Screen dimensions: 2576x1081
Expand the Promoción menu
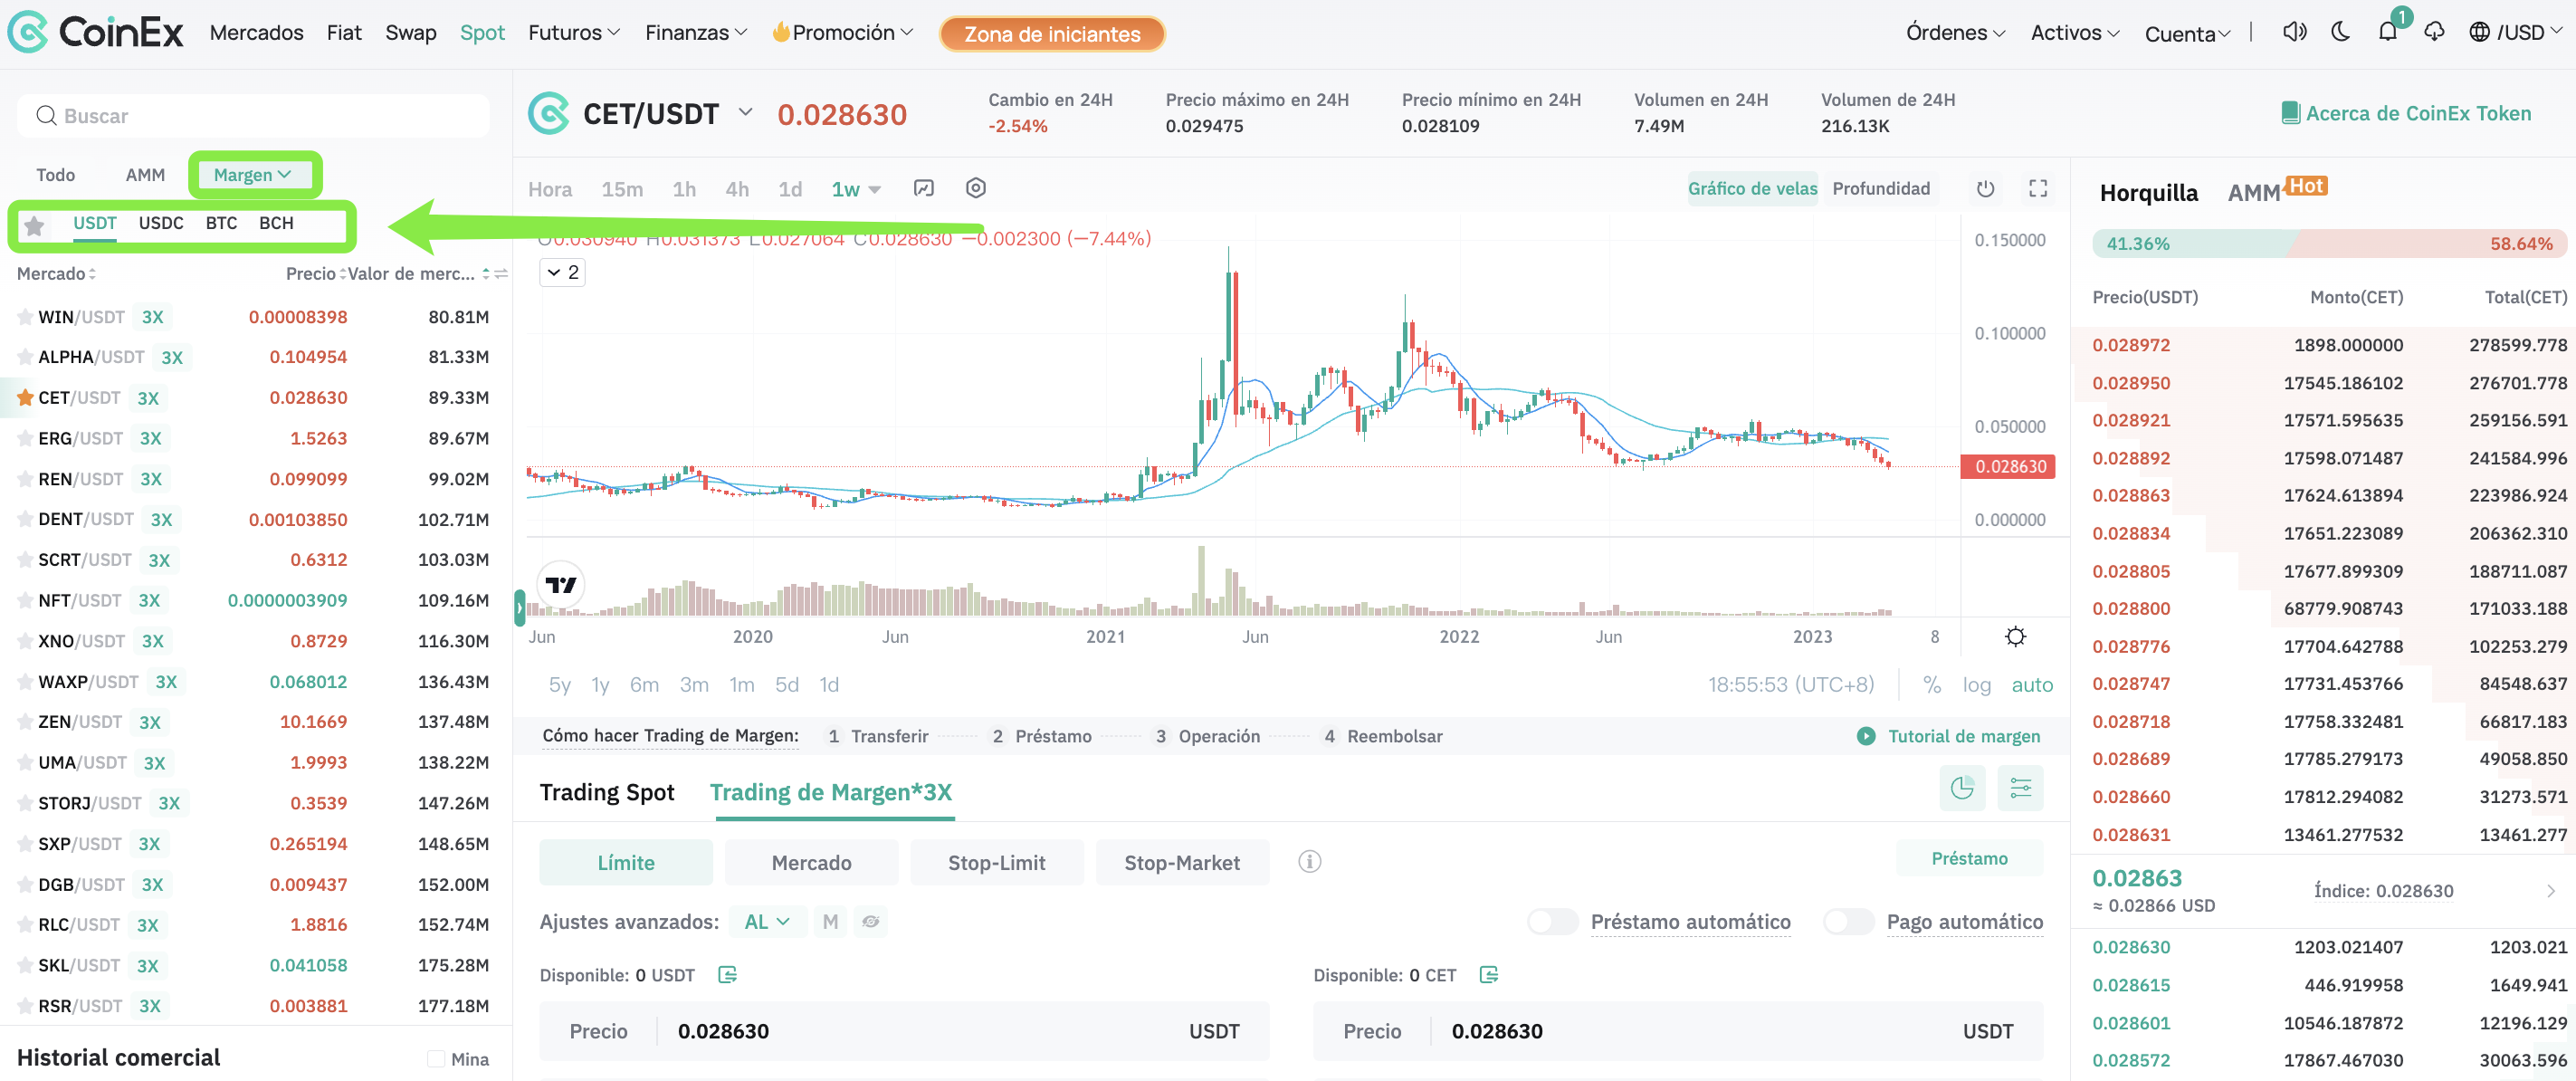click(842, 32)
